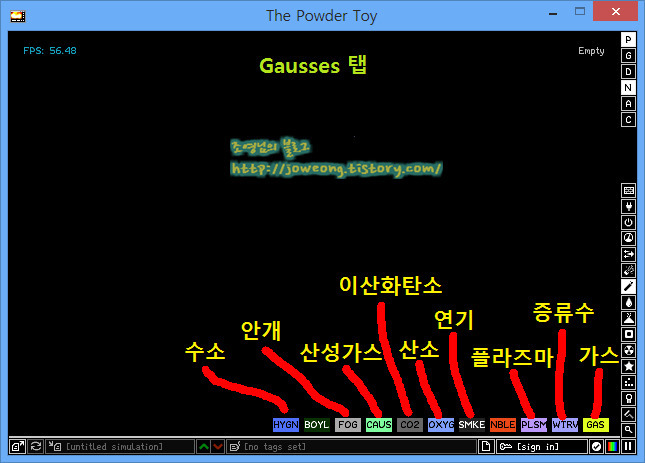This screenshot has height=463, width=645.
Task: Click the Powder Toy title bar icon
Action: 18,16
